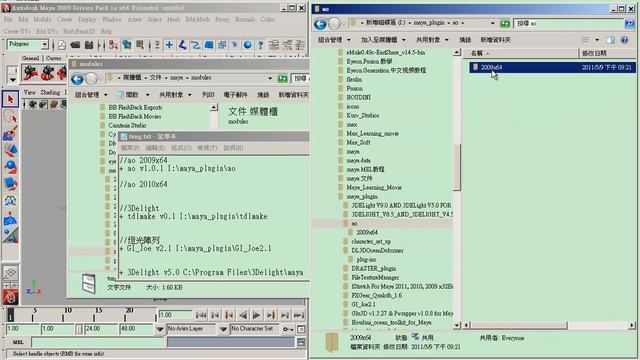Screen dimensions: 640x360
Task: Click the perspective layout icon below toolbox
Action: [x=10, y=272]
